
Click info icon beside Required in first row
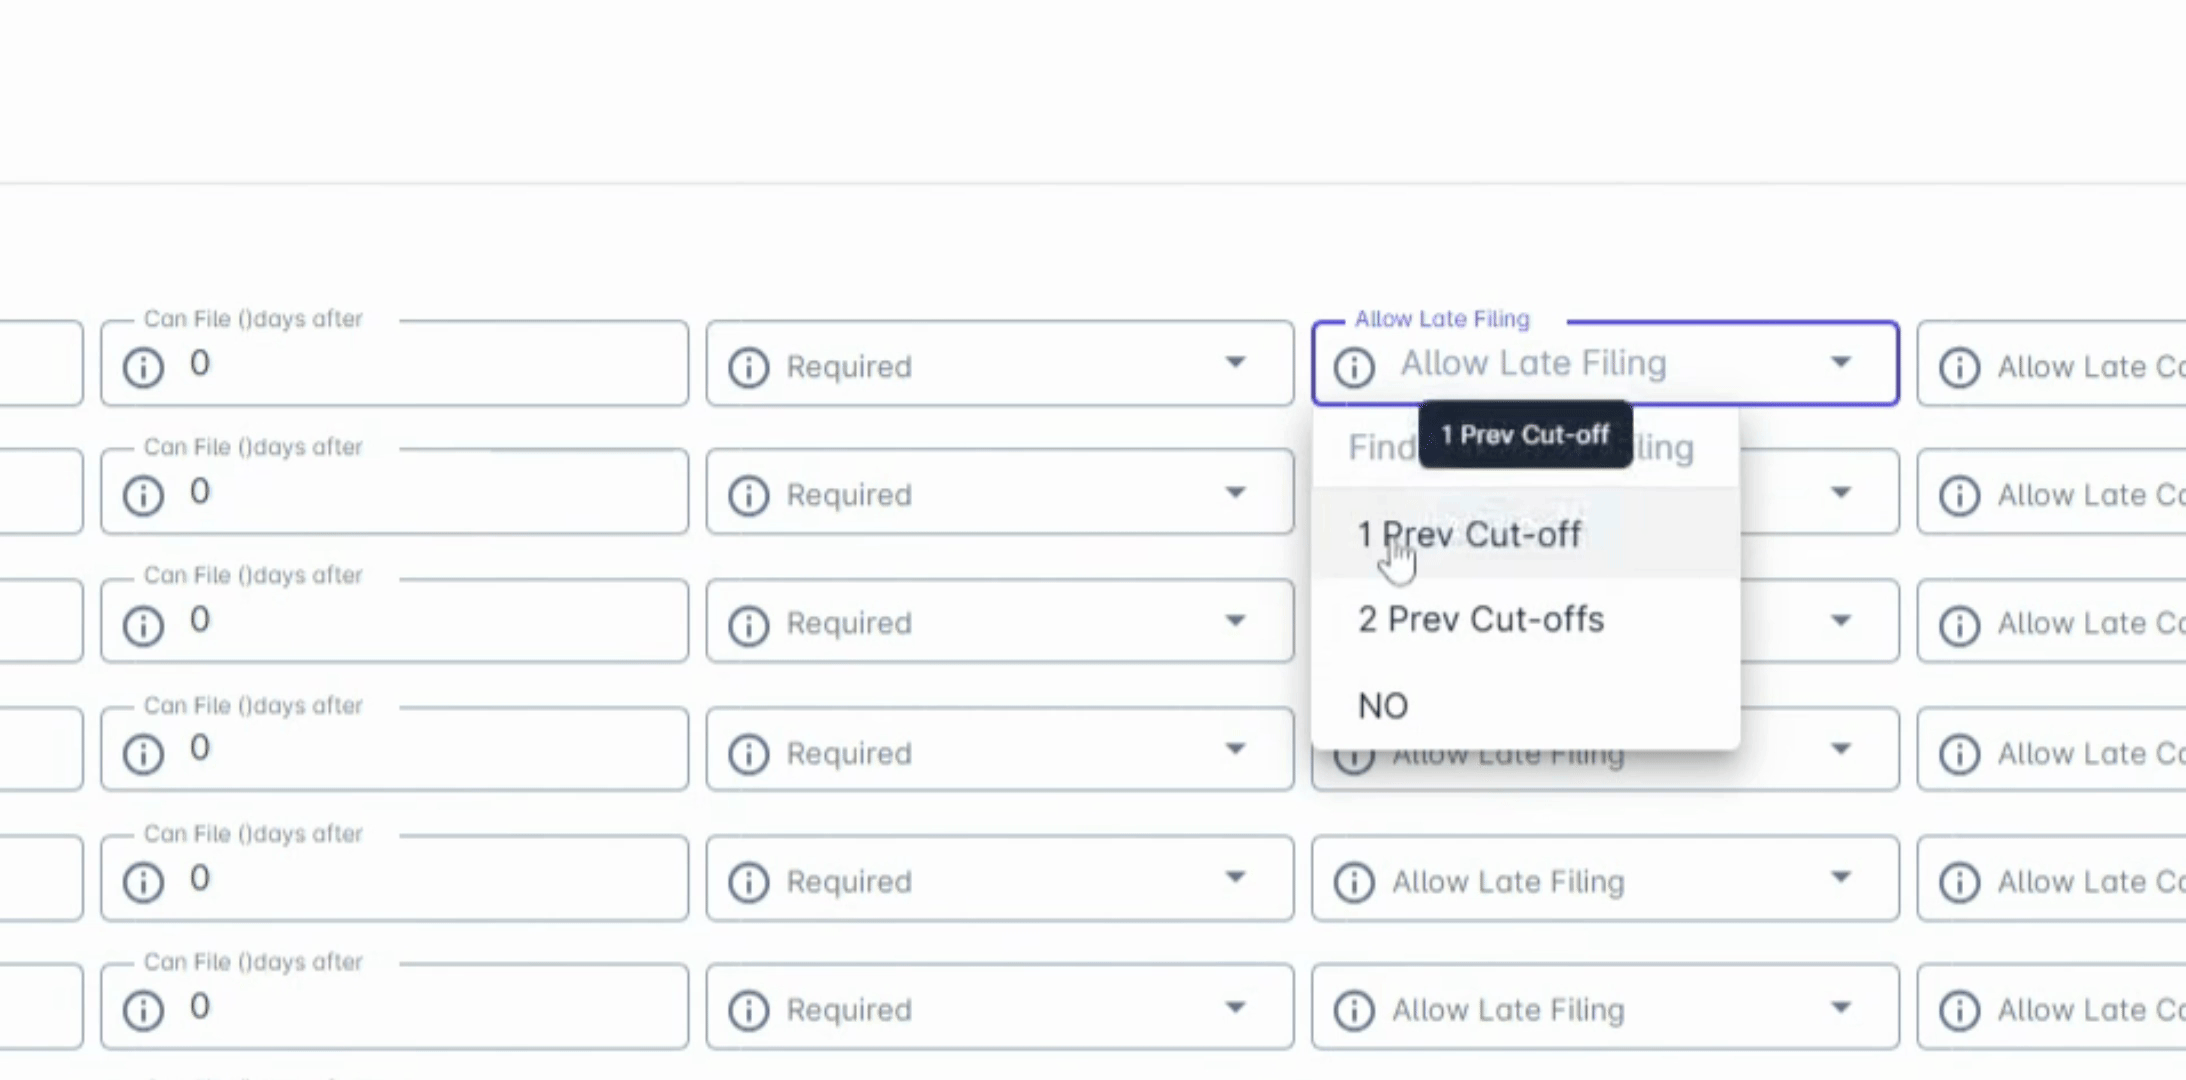(748, 367)
